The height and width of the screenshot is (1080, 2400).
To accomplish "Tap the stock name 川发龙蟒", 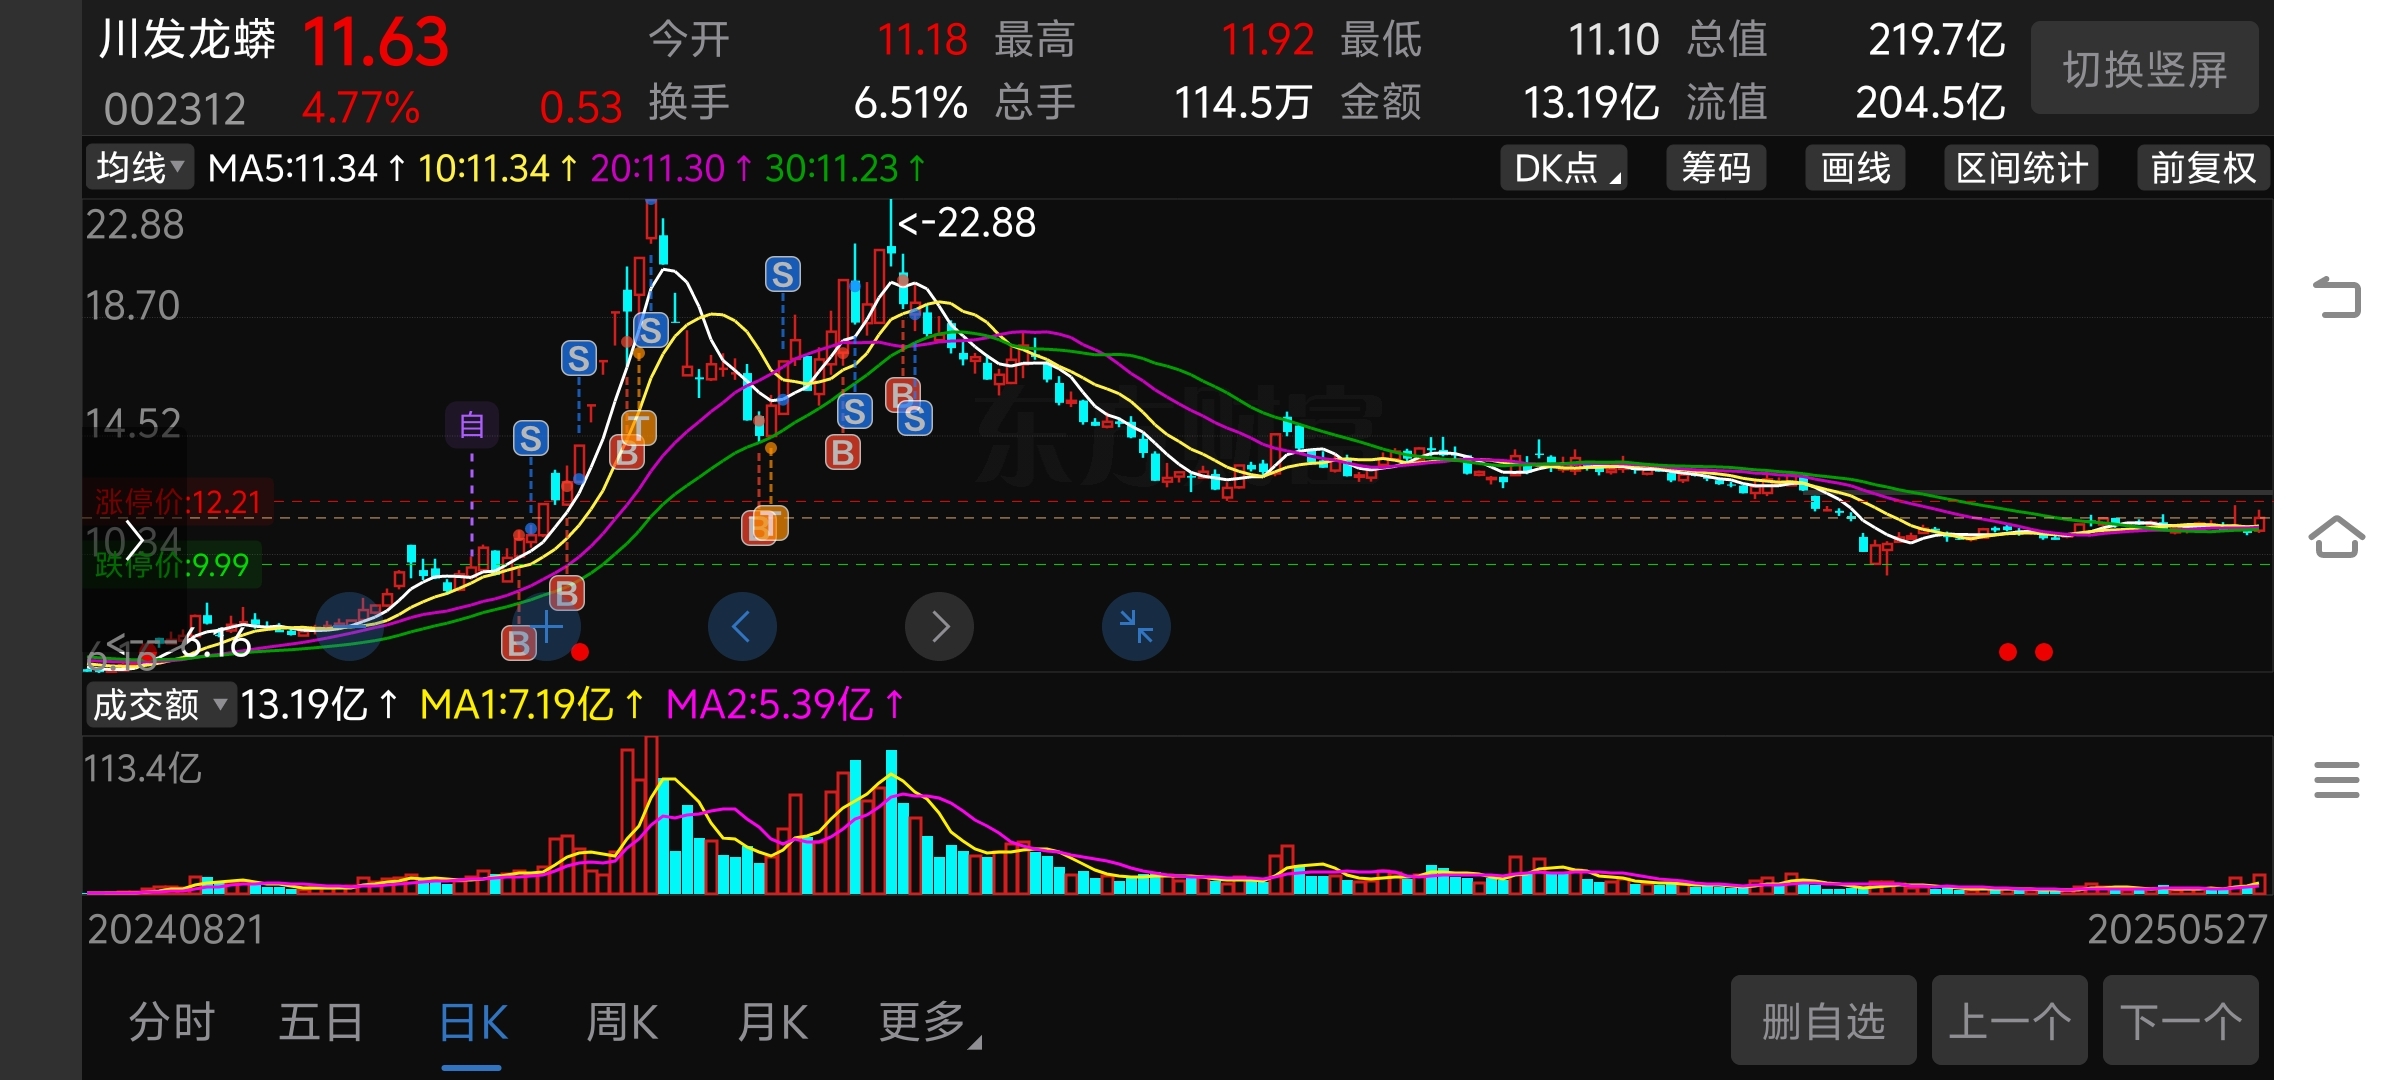I will [x=187, y=40].
